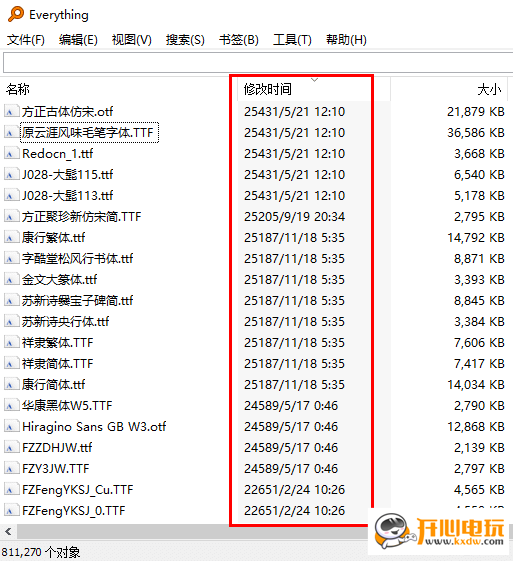Open the 书签(B) menu
The width and height of the screenshot is (513, 561).
[239, 39]
